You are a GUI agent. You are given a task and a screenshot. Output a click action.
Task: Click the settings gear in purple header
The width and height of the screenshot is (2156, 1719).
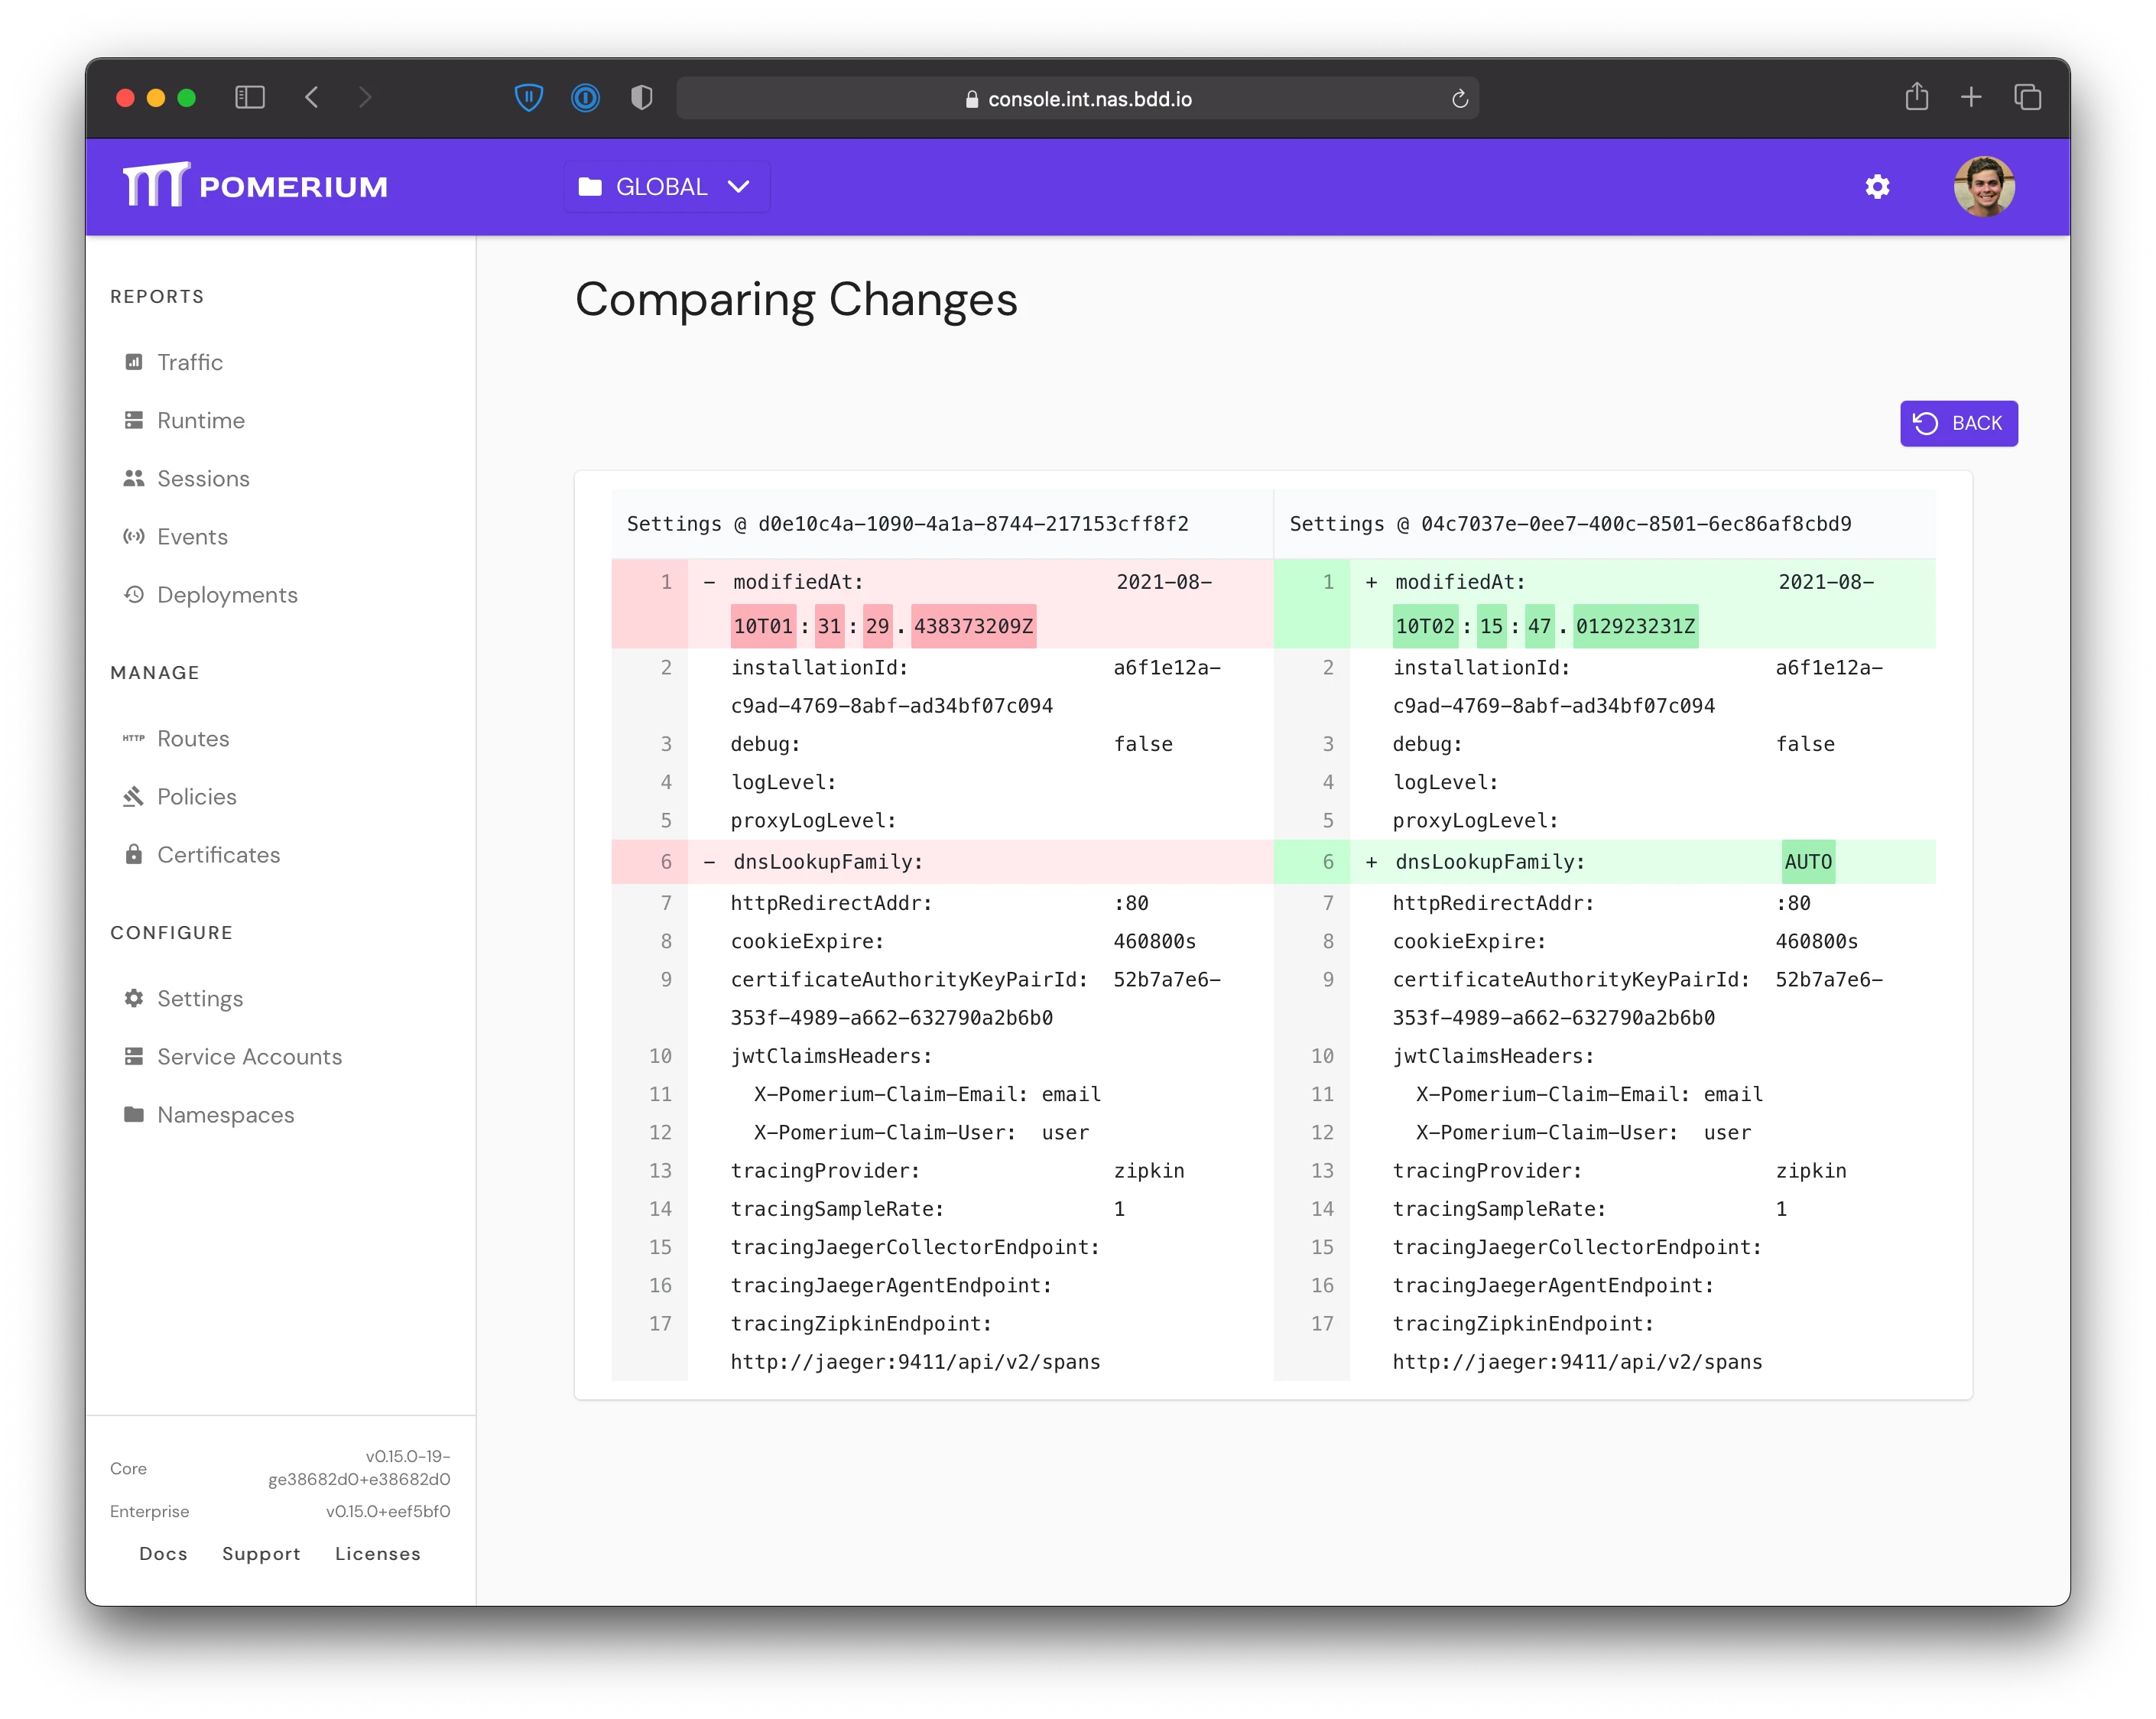click(x=1877, y=187)
